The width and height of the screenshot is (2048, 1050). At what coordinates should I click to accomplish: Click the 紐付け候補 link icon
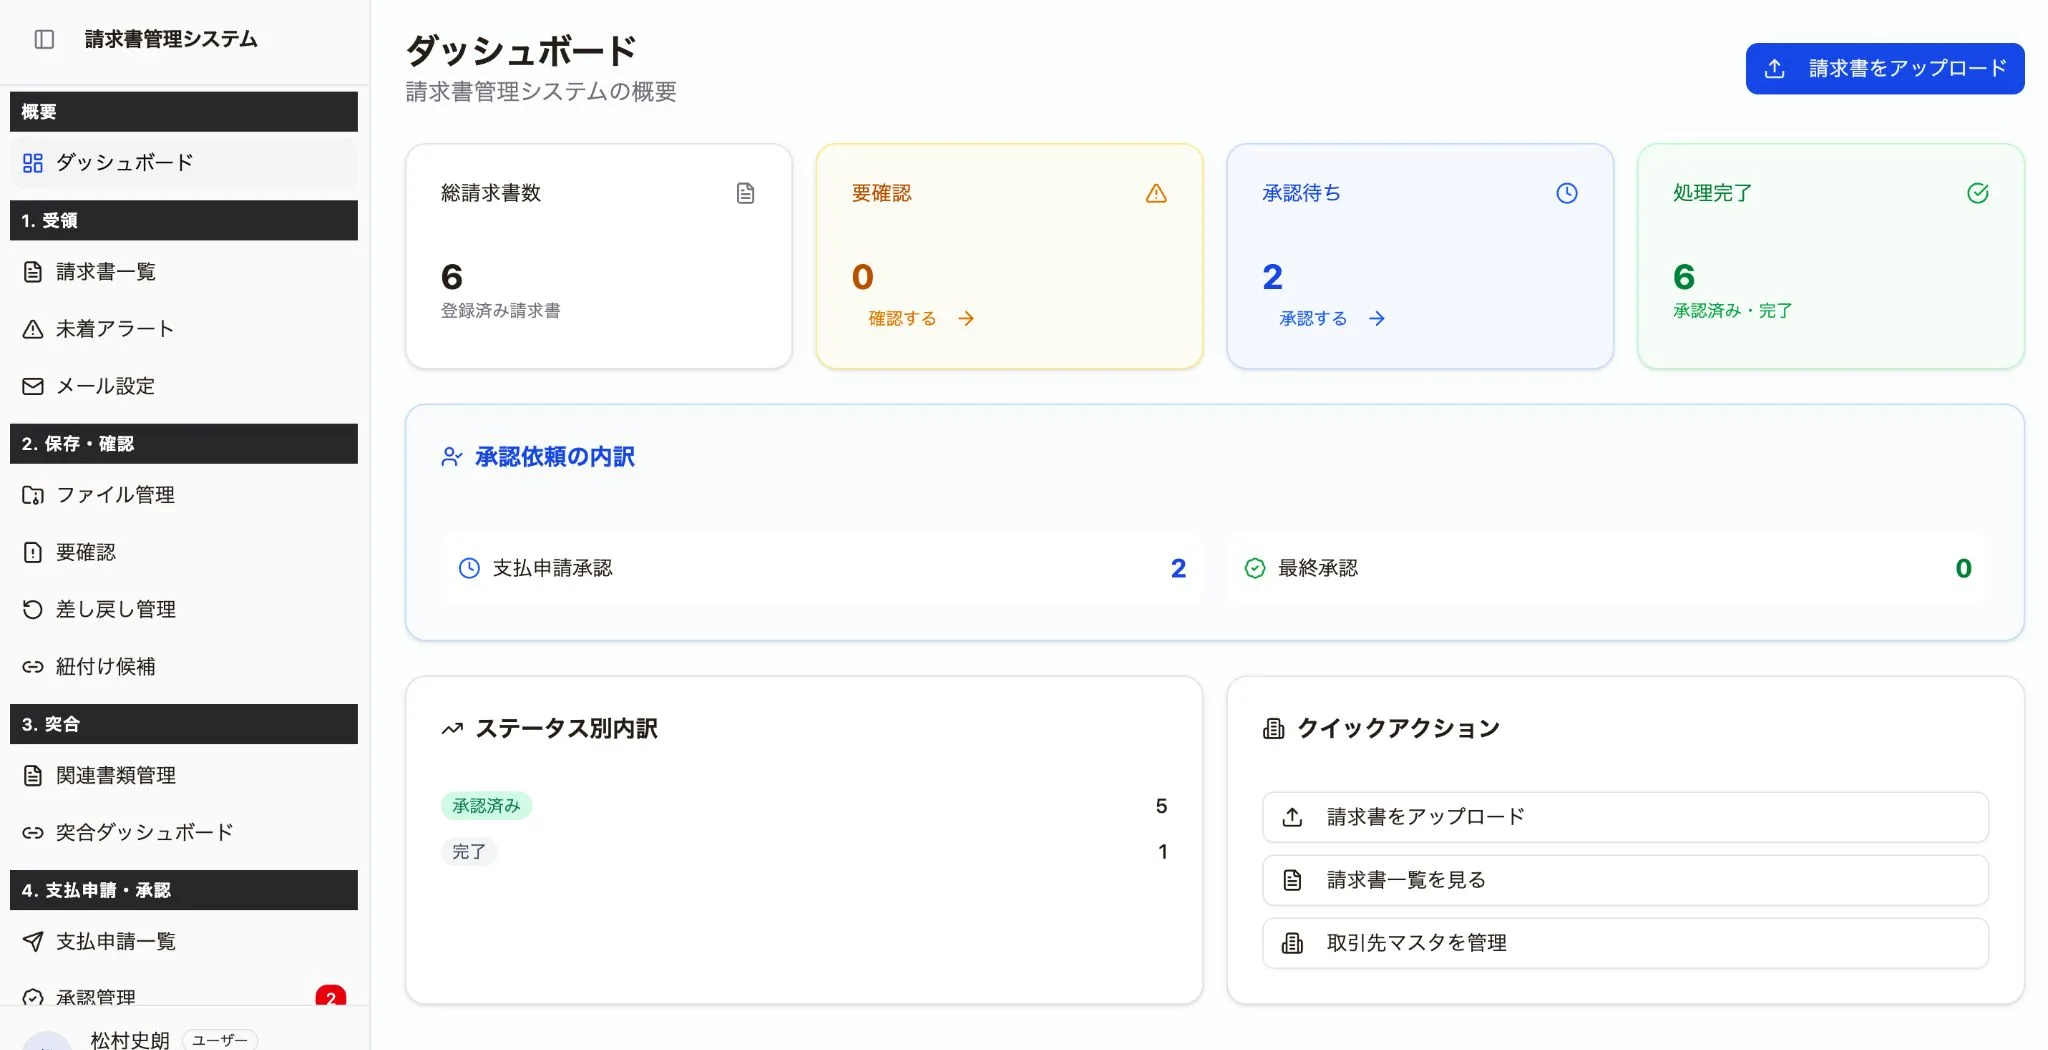[33, 666]
